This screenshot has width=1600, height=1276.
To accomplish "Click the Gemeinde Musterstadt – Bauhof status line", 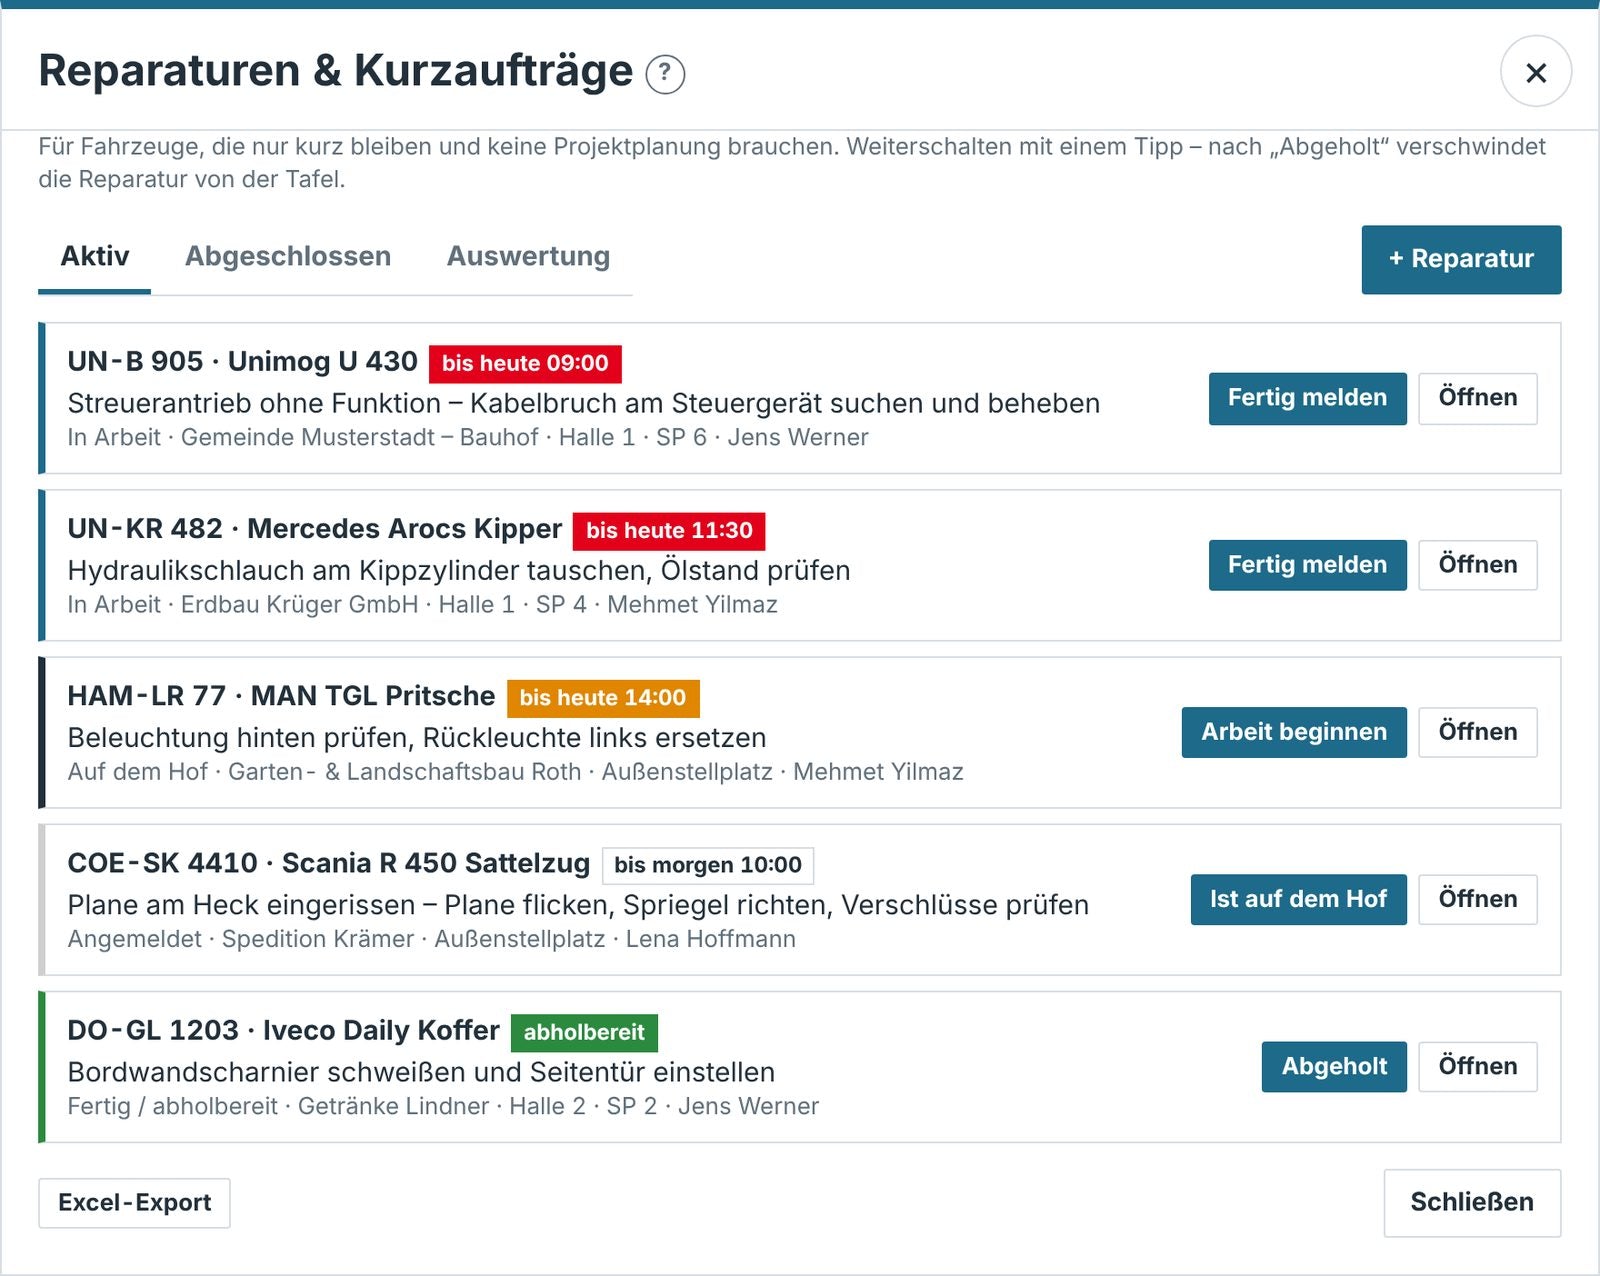I will coord(468,438).
